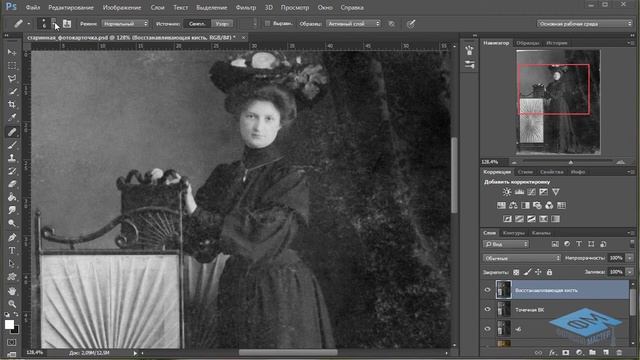Select the Pen tool

12,237
